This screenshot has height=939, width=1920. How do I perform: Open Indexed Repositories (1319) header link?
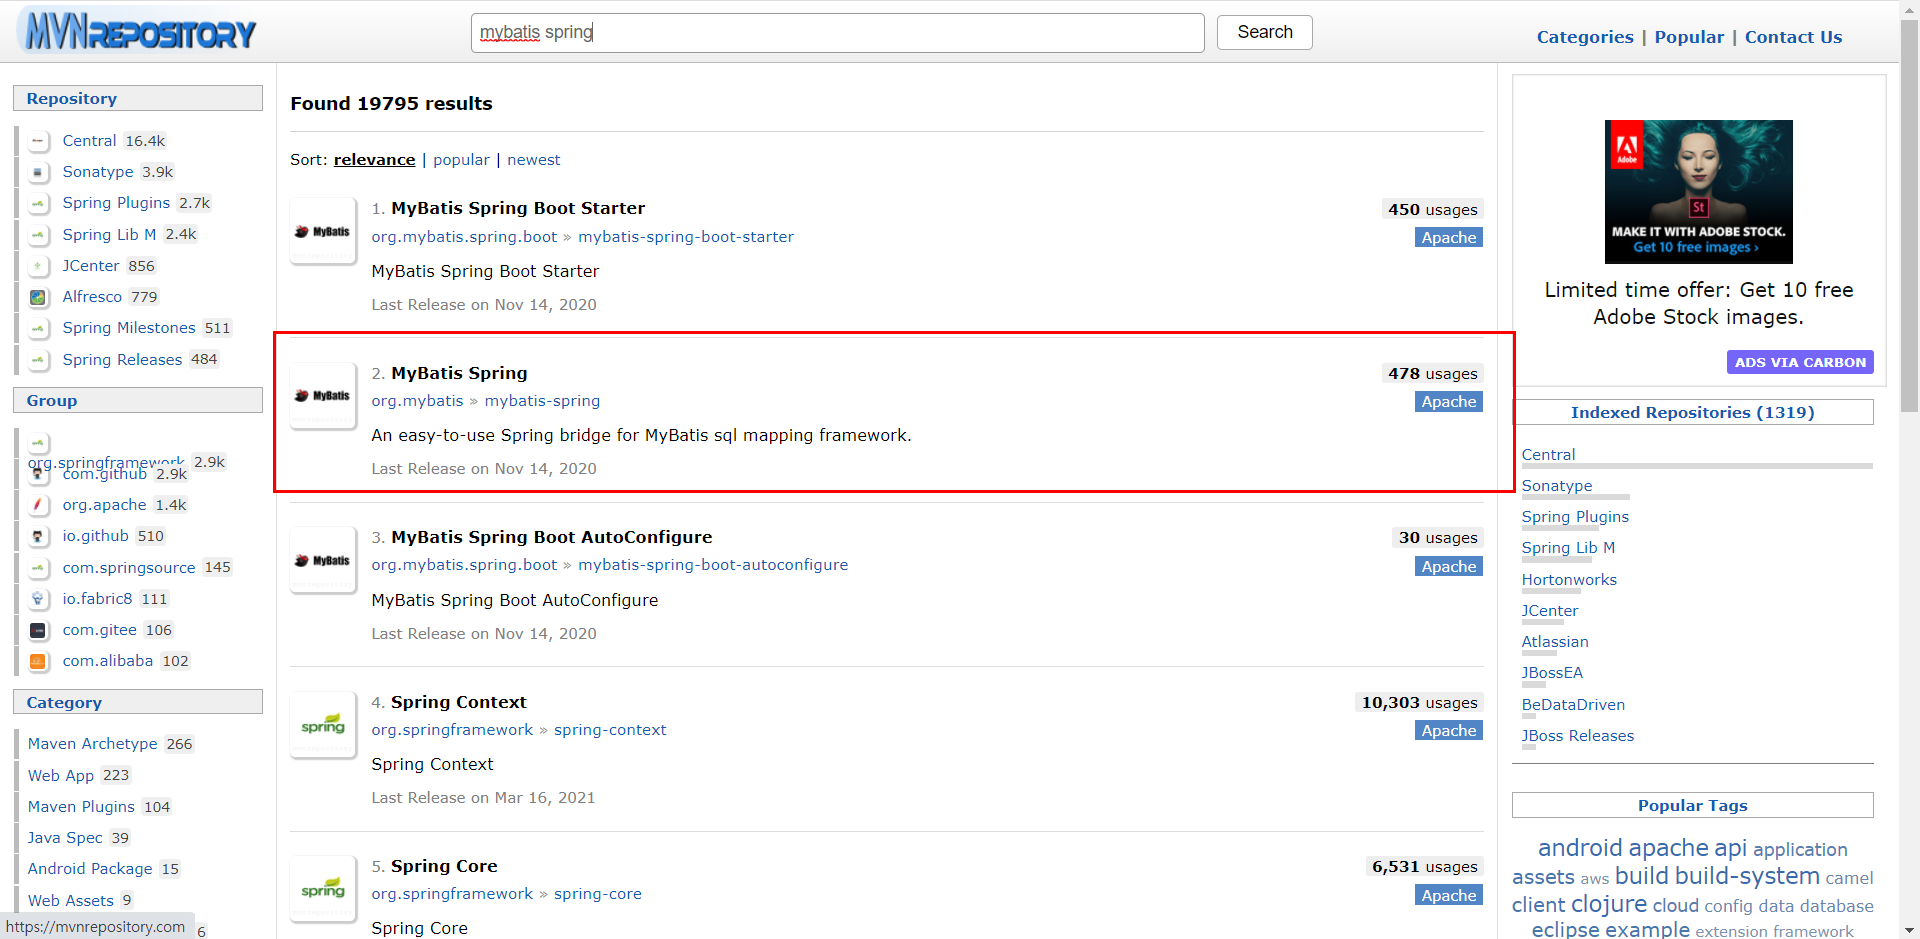click(1692, 412)
